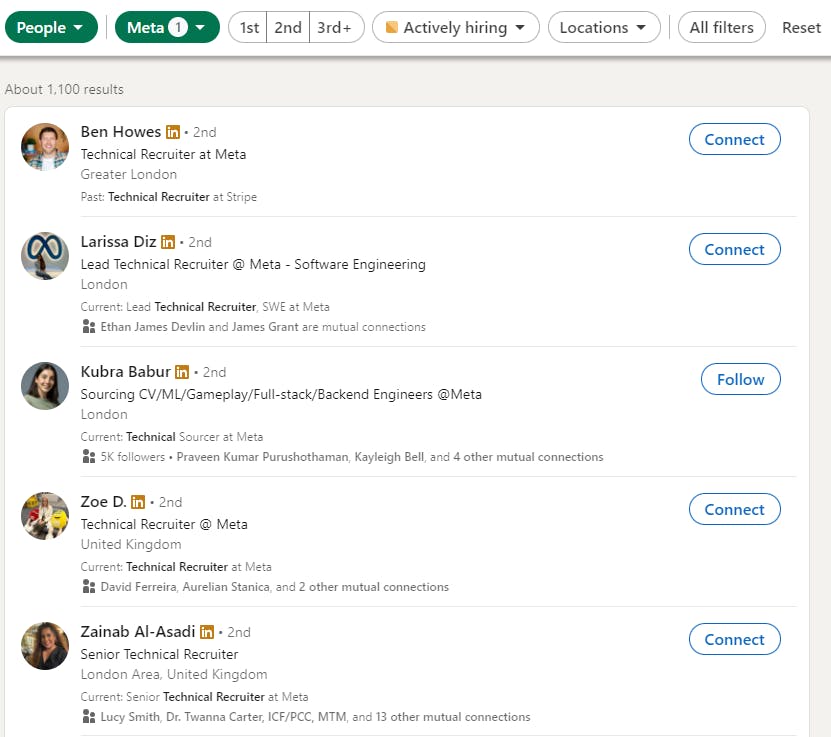Click followers icon under Kubra Babur
The height and width of the screenshot is (737, 831).
pos(89,456)
